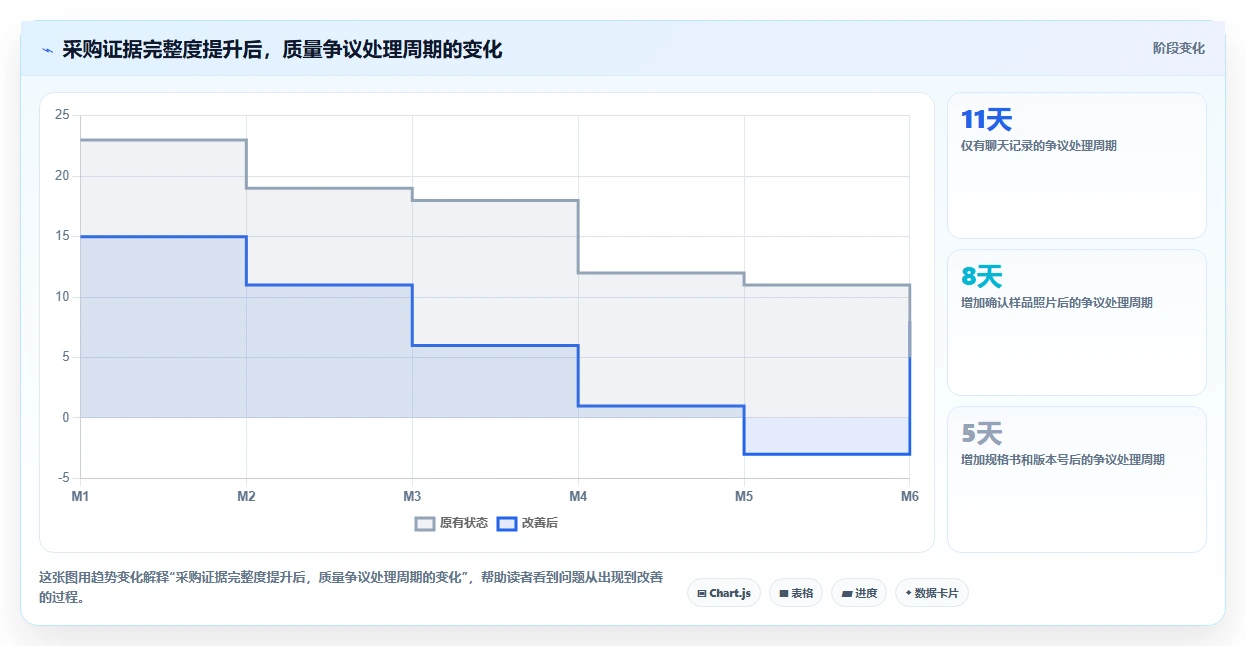Click the 数据卡片 tag button
This screenshot has height=646, width=1246.
[x=932, y=593]
